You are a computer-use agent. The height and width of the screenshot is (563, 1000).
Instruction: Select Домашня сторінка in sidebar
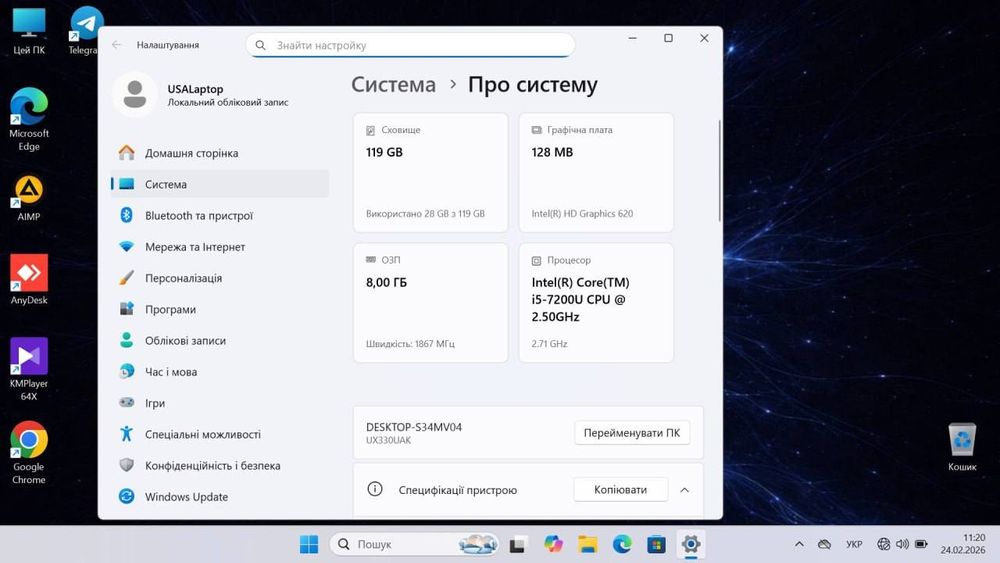click(x=220, y=153)
